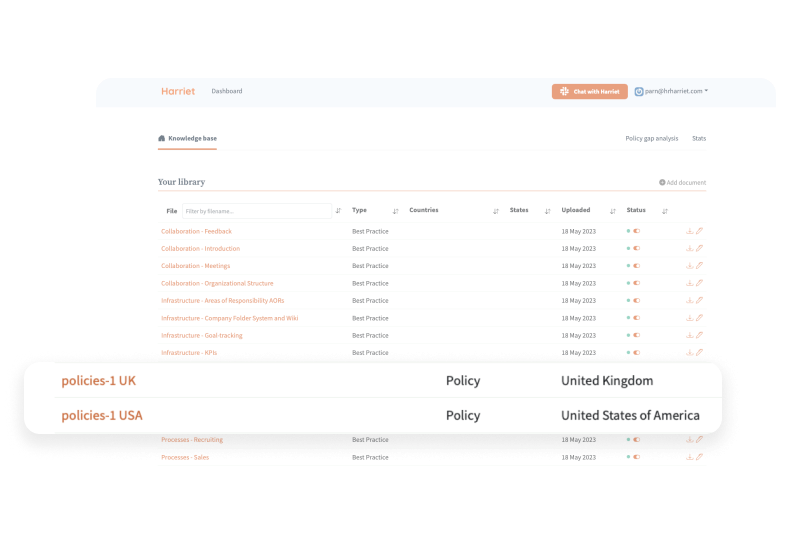Open the Policy gap analysis tab
The image size is (800, 560).
pos(652,138)
